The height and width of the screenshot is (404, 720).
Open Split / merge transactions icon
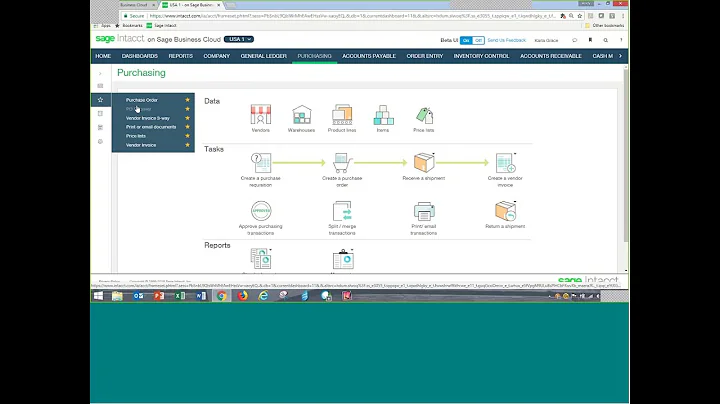pos(342,211)
